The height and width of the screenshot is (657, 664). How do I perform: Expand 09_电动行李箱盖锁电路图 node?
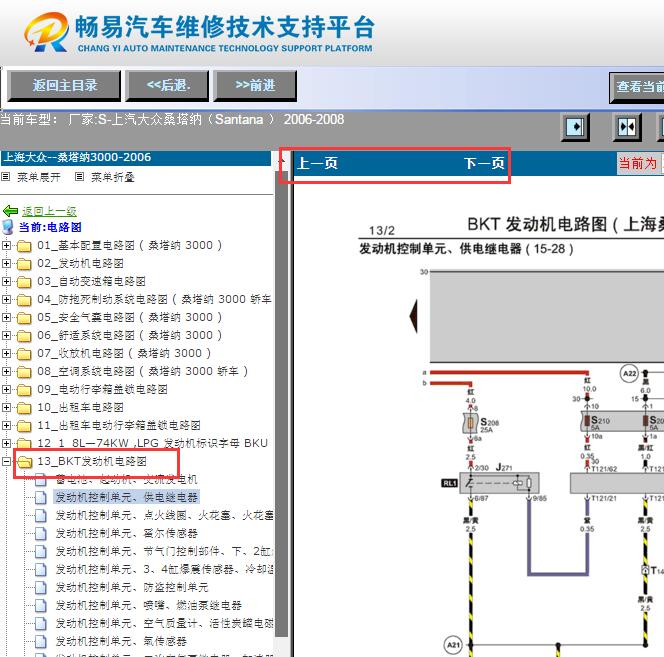tap(6, 389)
